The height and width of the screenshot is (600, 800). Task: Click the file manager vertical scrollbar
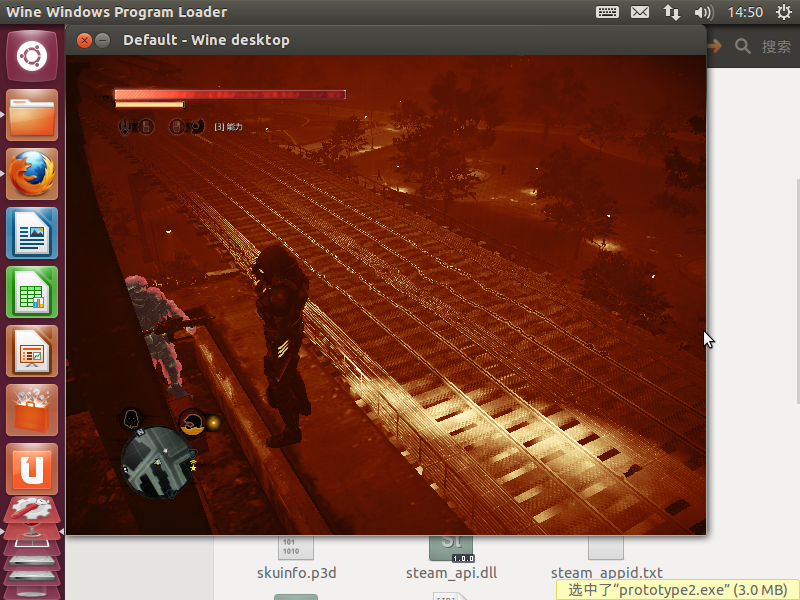pos(797,291)
